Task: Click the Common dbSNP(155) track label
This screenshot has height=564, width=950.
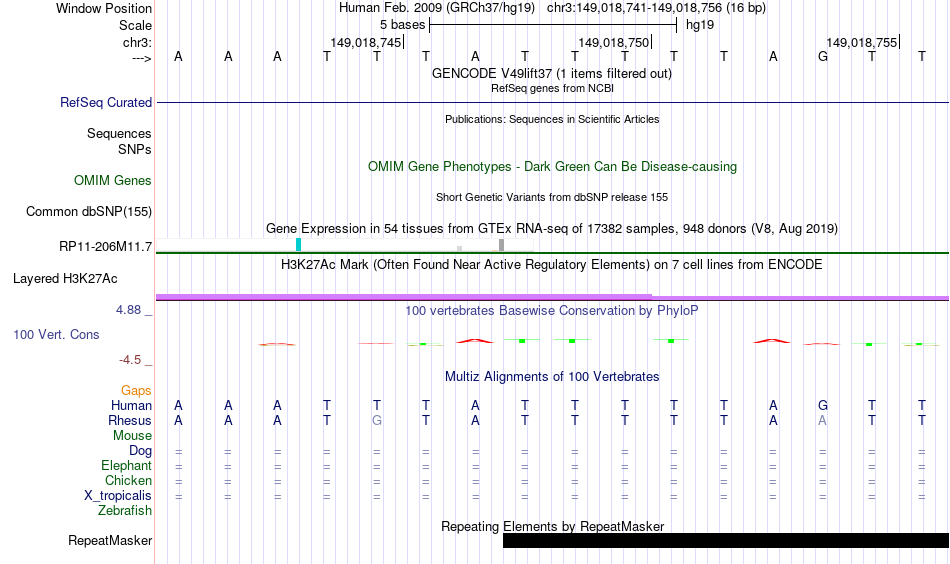Action: pos(89,211)
